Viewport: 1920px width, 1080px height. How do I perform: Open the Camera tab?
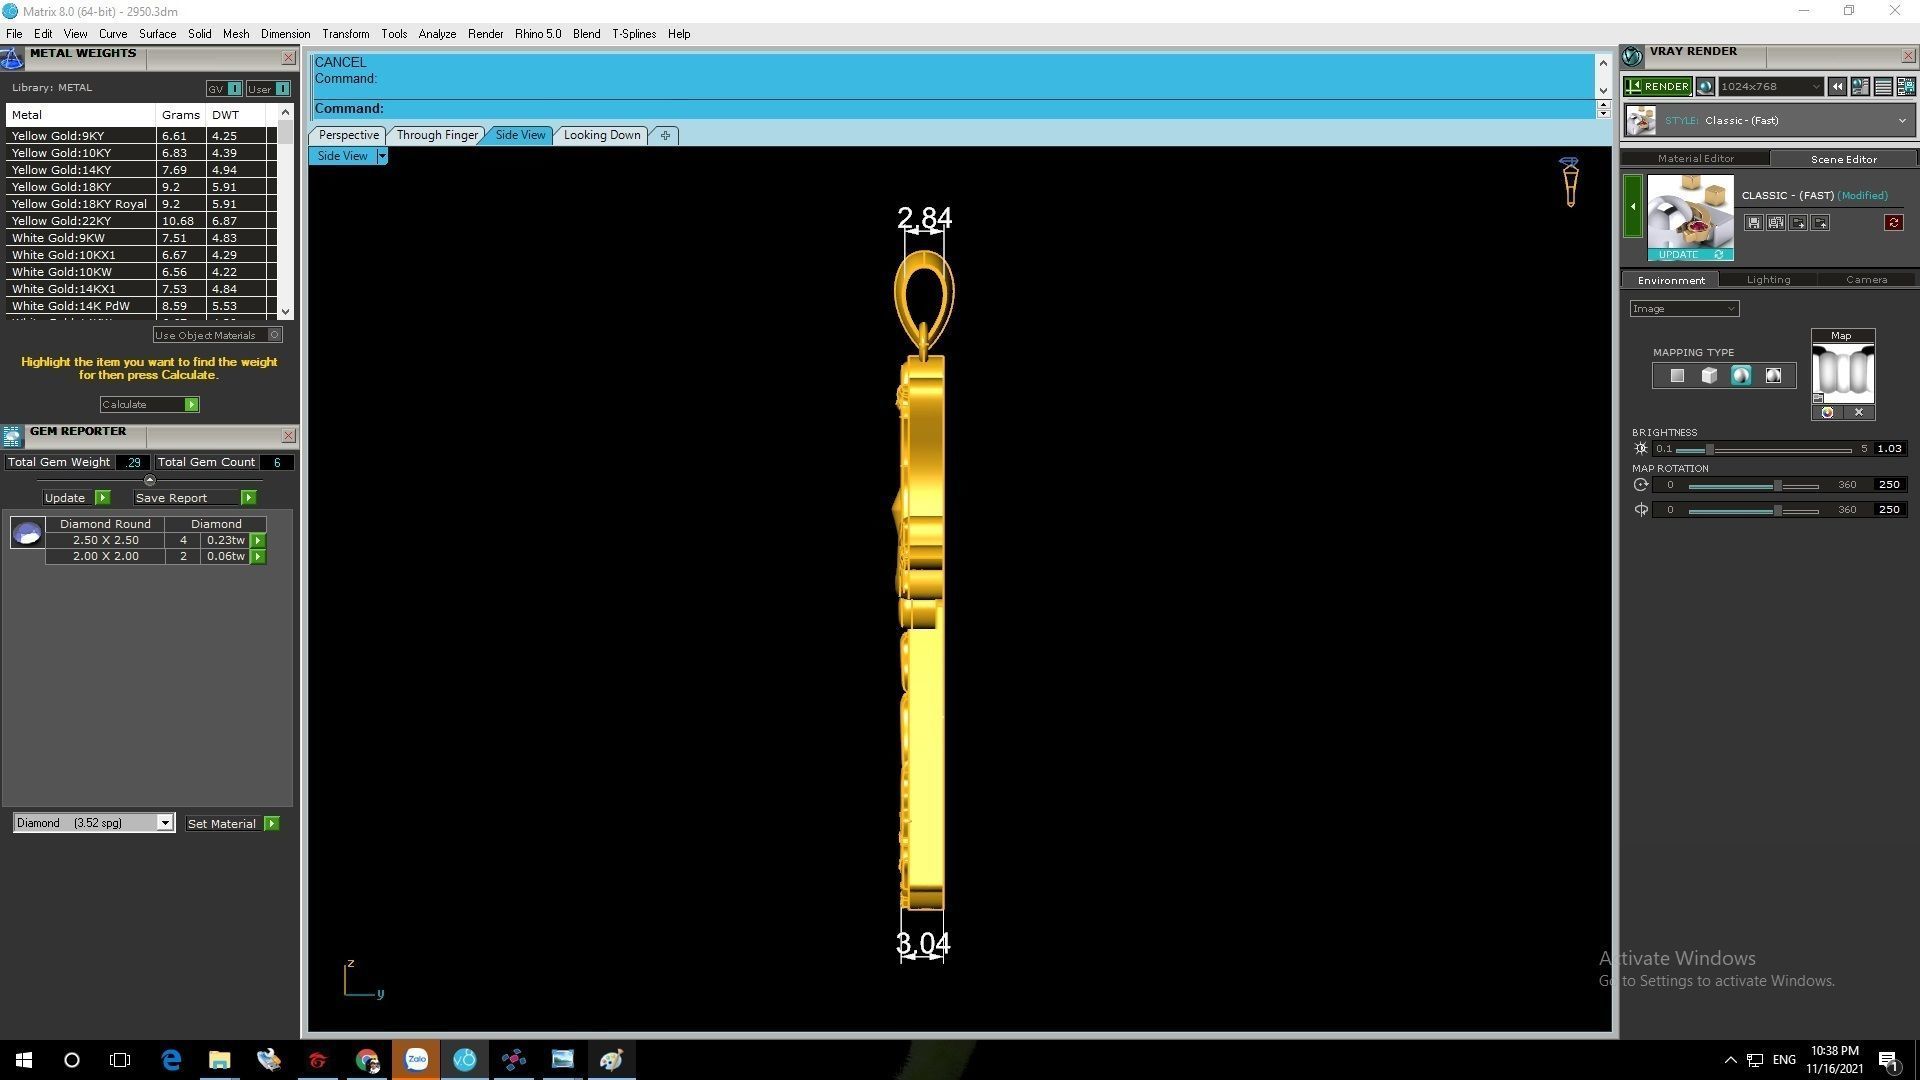click(x=1866, y=280)
